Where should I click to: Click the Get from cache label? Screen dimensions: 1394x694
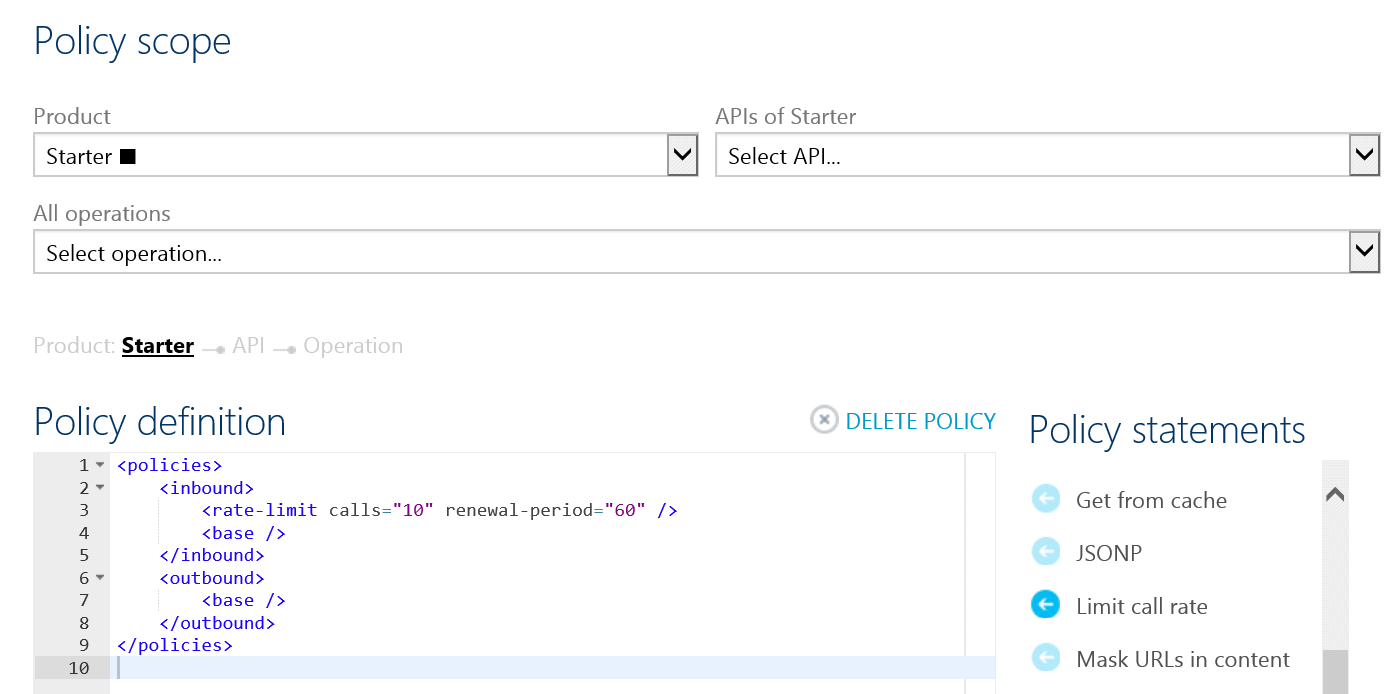(x=1151, y=500)
